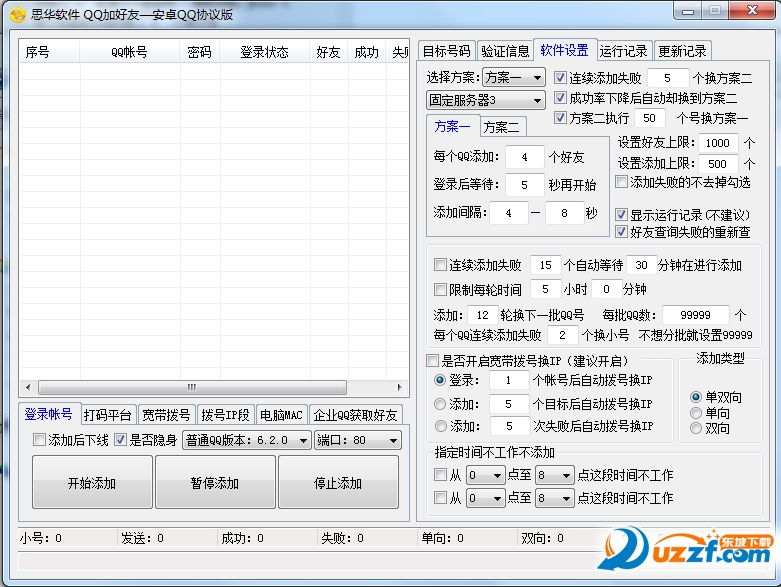This screenshot has height=587, width=781.
Task: Select 登录 个帐号后自动拨号换IP radio
Action: [440, 380]
